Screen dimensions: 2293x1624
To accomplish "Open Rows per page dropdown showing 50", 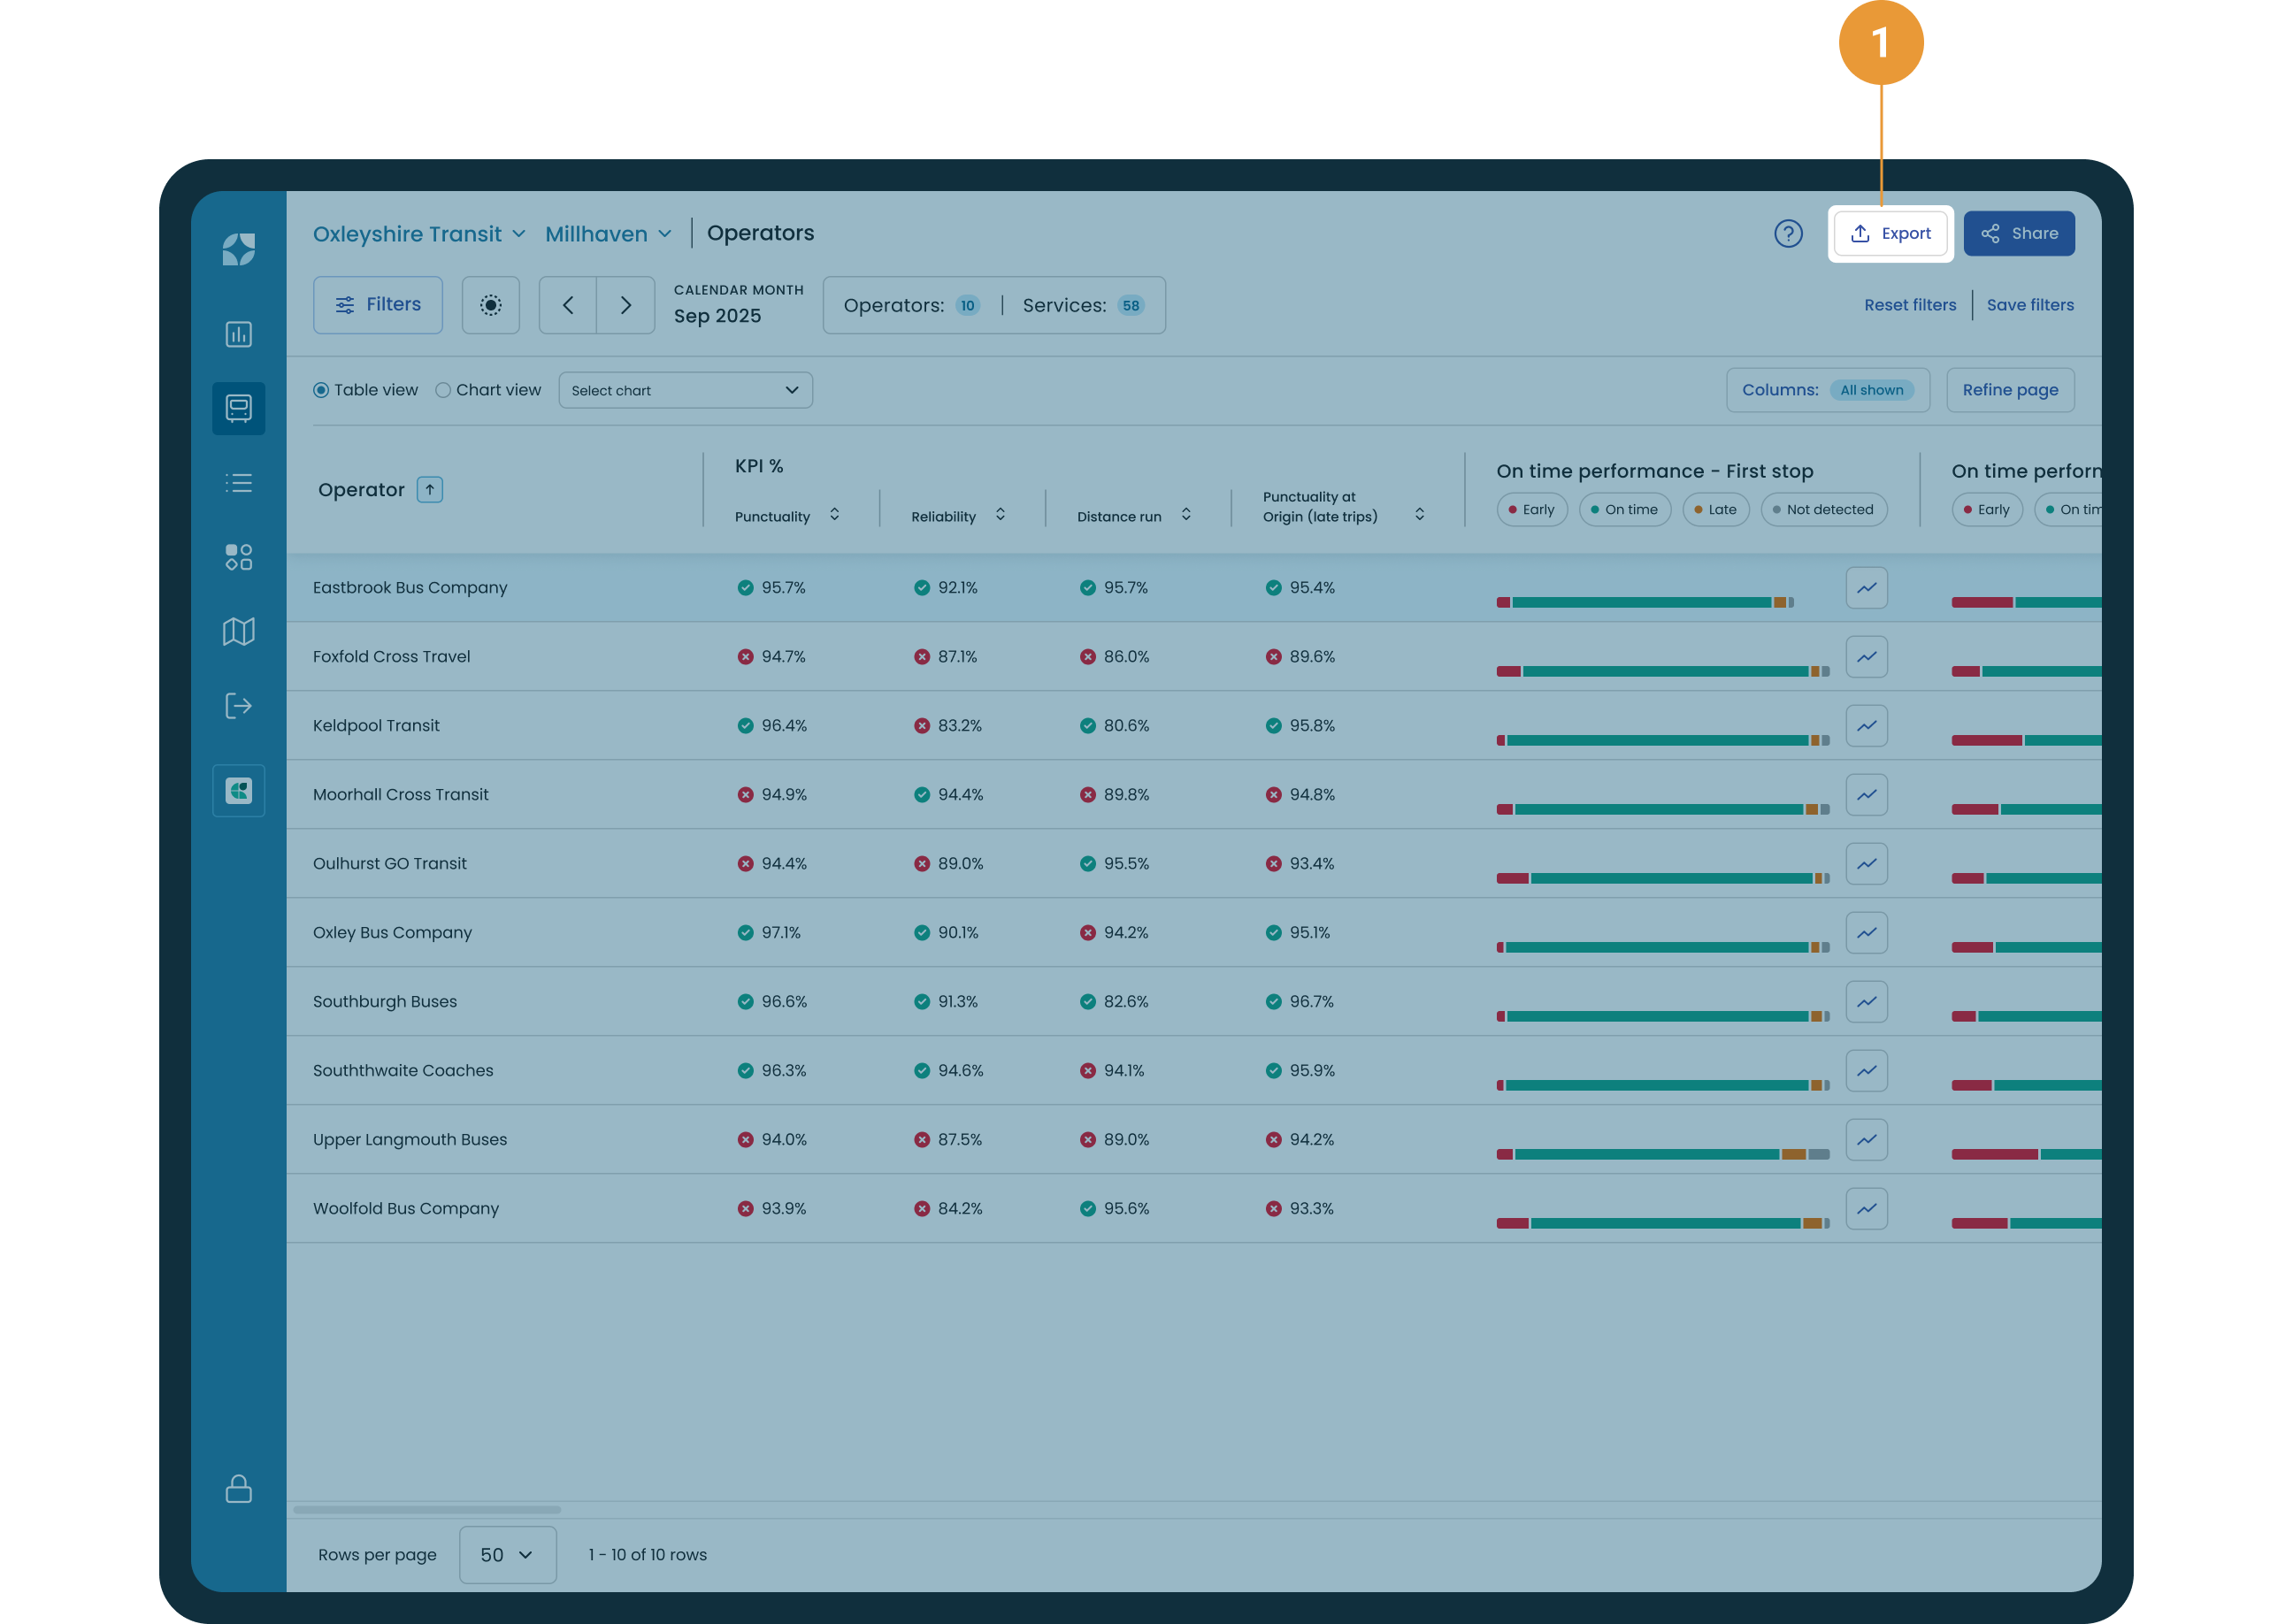I will tap(508, 1555).
